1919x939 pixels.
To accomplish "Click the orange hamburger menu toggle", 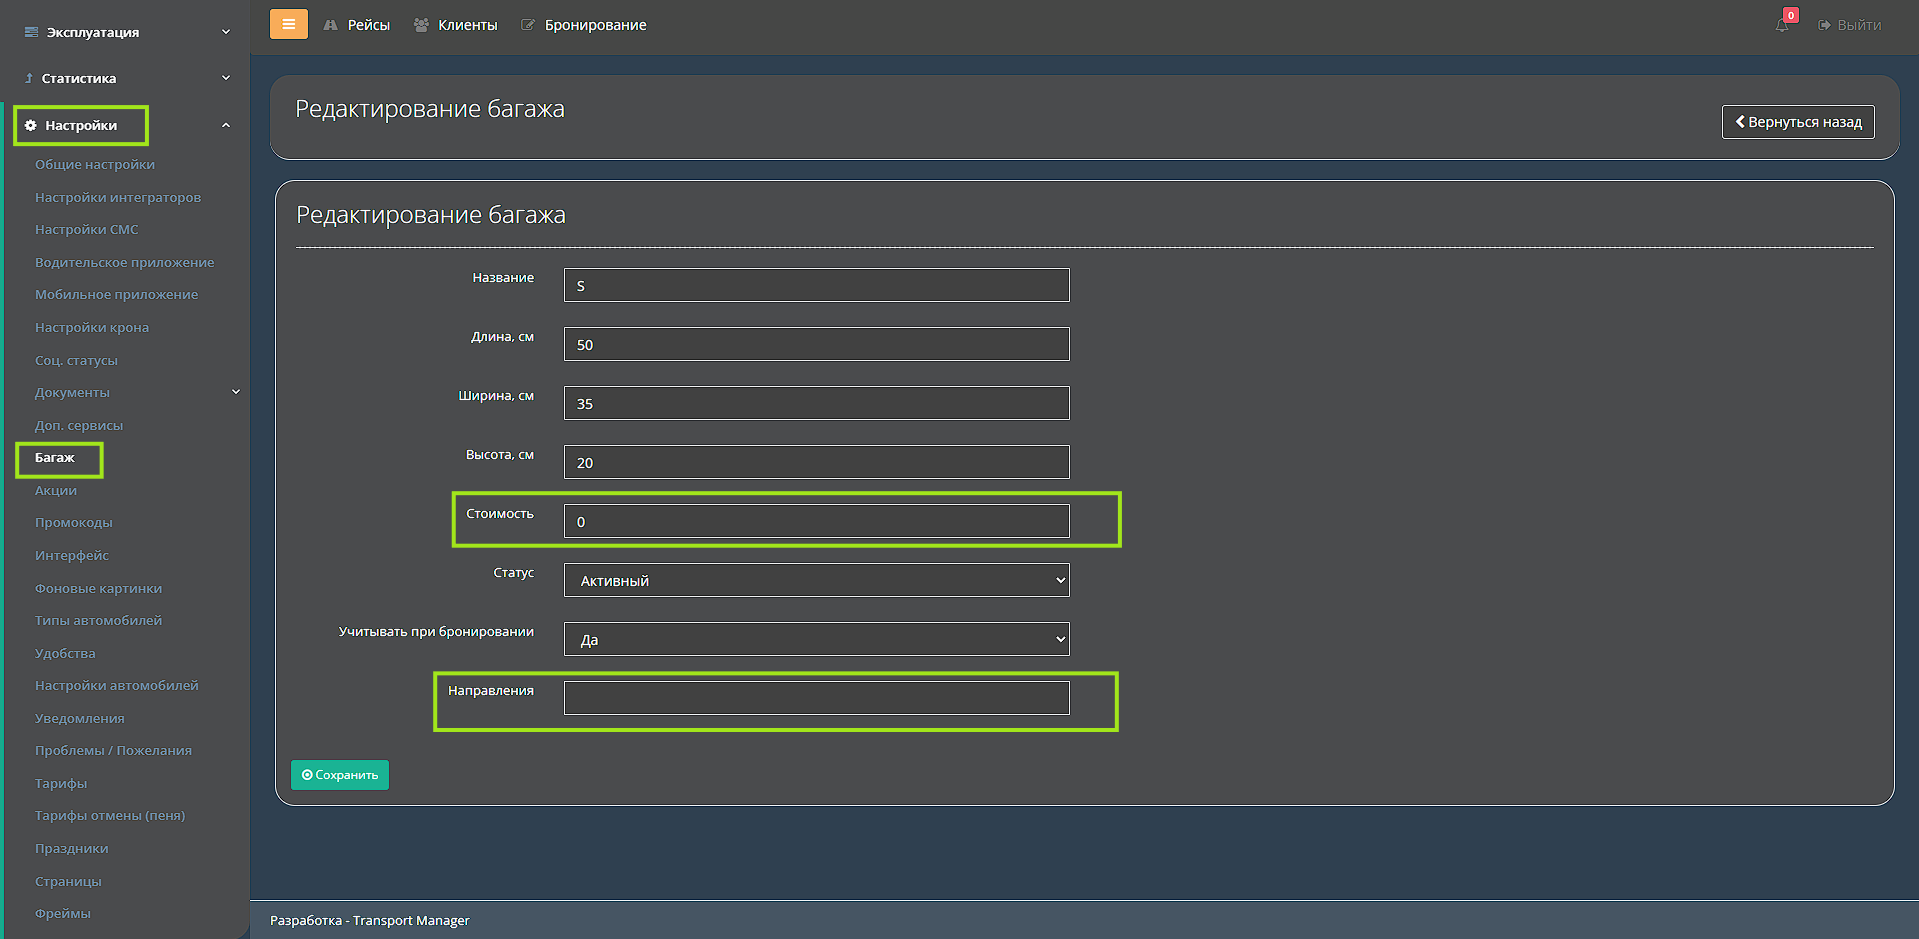I will tap(288, 24).
